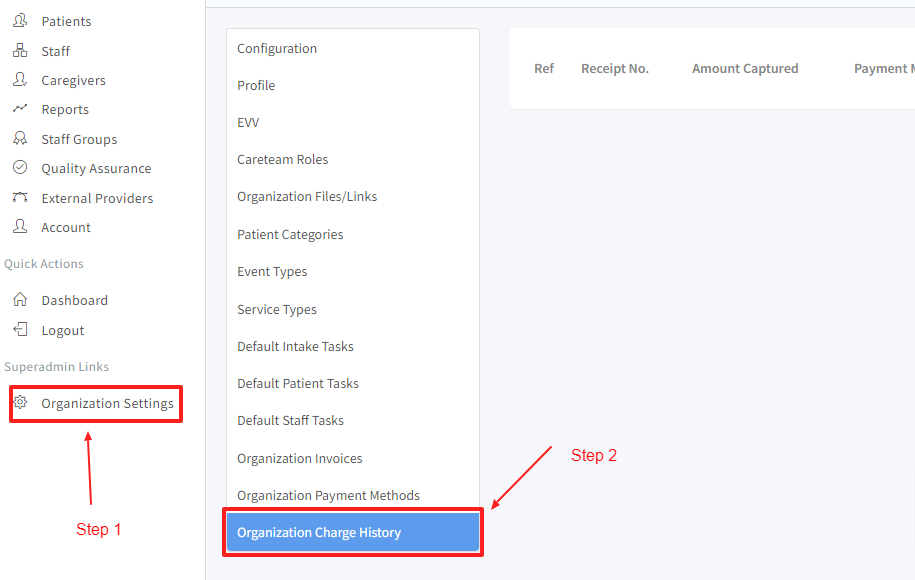Open Organization Settings link
This screenshot has height=580, width=915.
(107, 404)
